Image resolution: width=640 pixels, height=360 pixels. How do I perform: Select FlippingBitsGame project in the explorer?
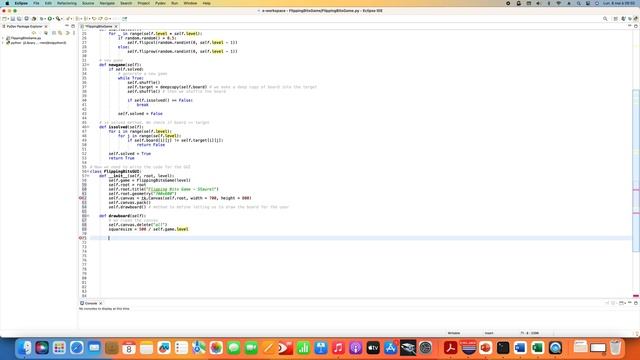click(26, 38)
